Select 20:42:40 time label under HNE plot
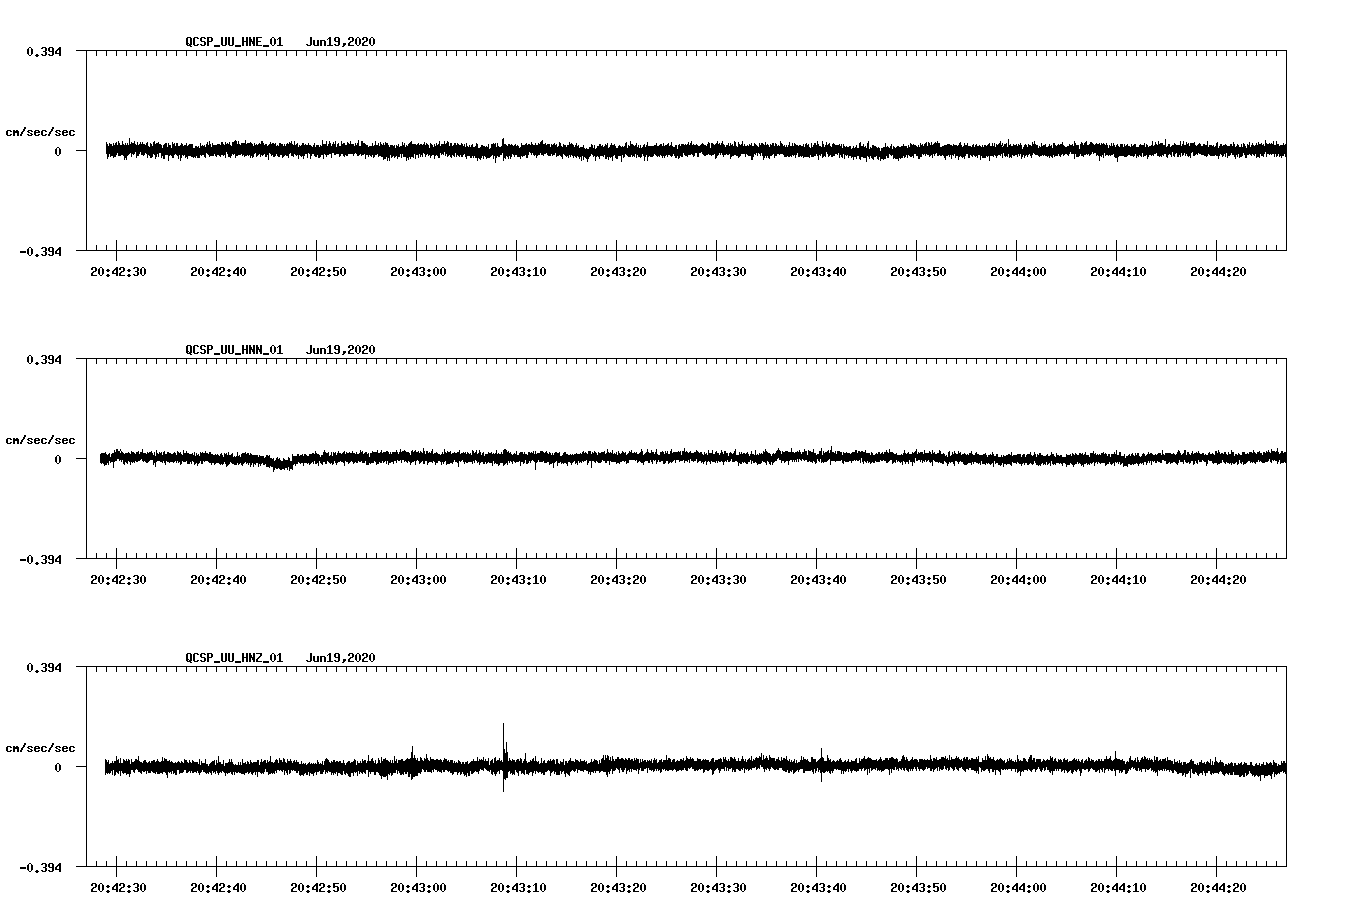The image size is (1358, 924). pos(218,272)
